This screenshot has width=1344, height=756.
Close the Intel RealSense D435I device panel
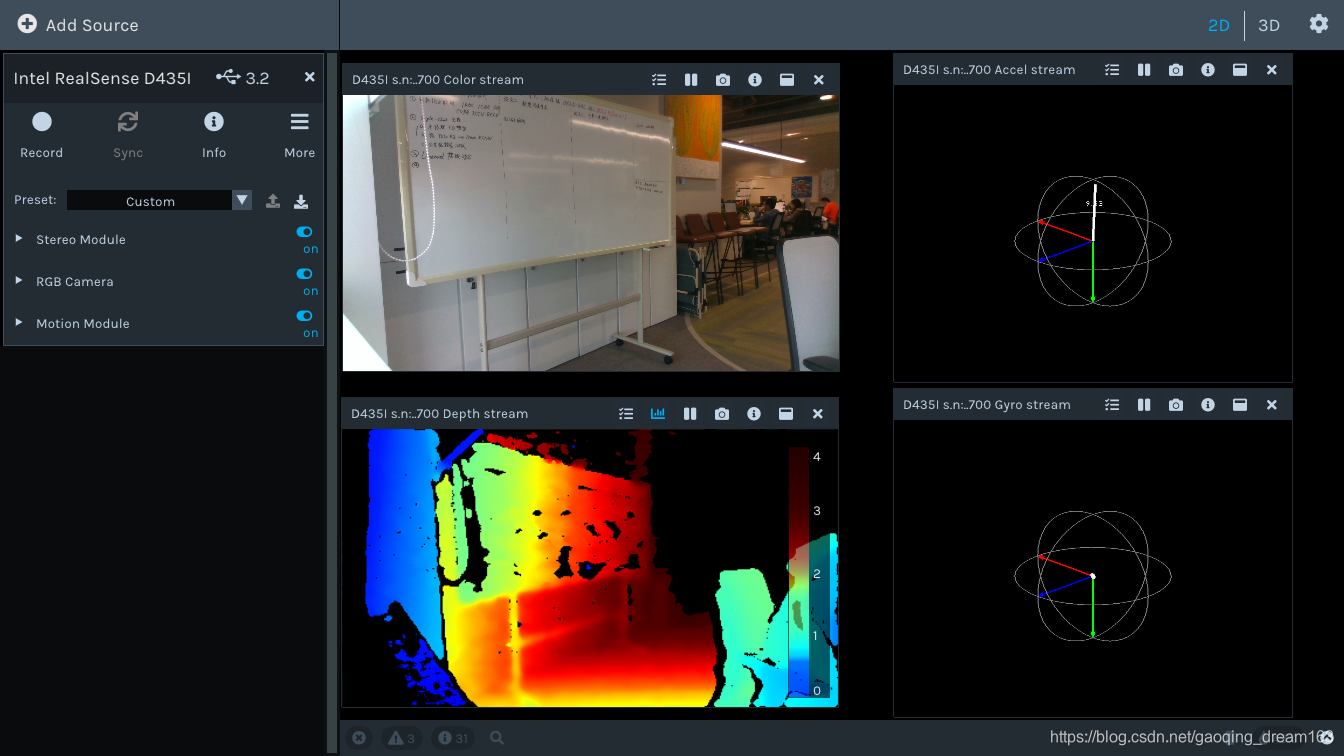point(309,77)
